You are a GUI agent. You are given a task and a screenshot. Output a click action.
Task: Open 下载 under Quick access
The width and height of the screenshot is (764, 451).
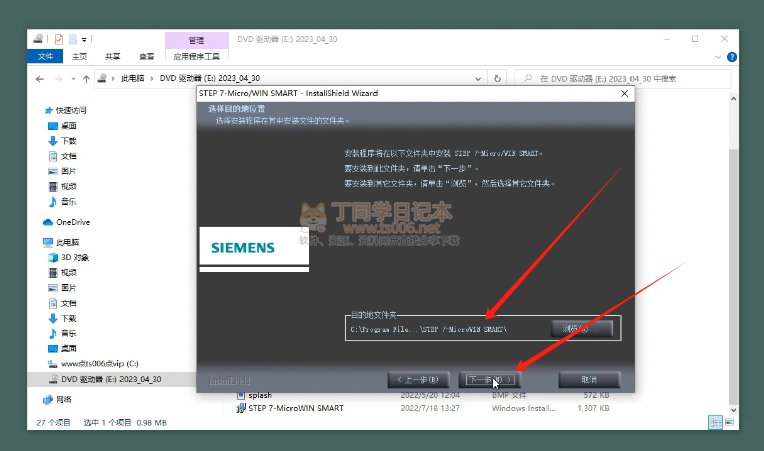(62, 141)
